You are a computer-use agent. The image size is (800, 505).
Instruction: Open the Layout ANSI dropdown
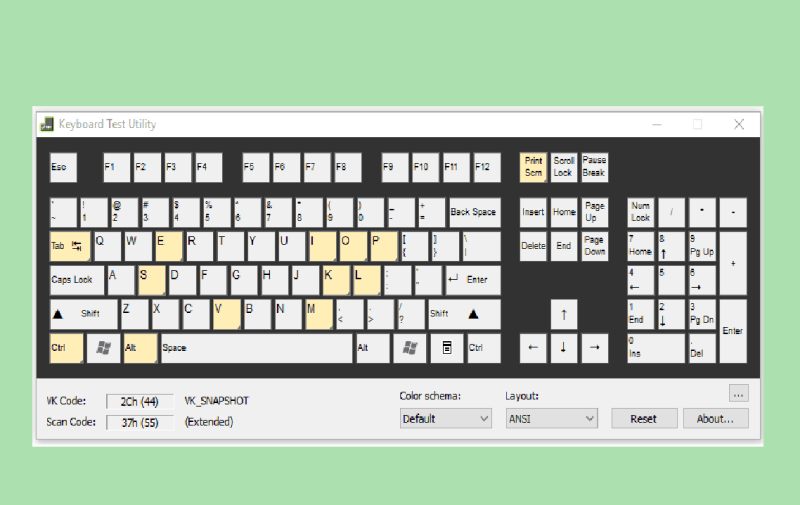click(x=552, y=419)
